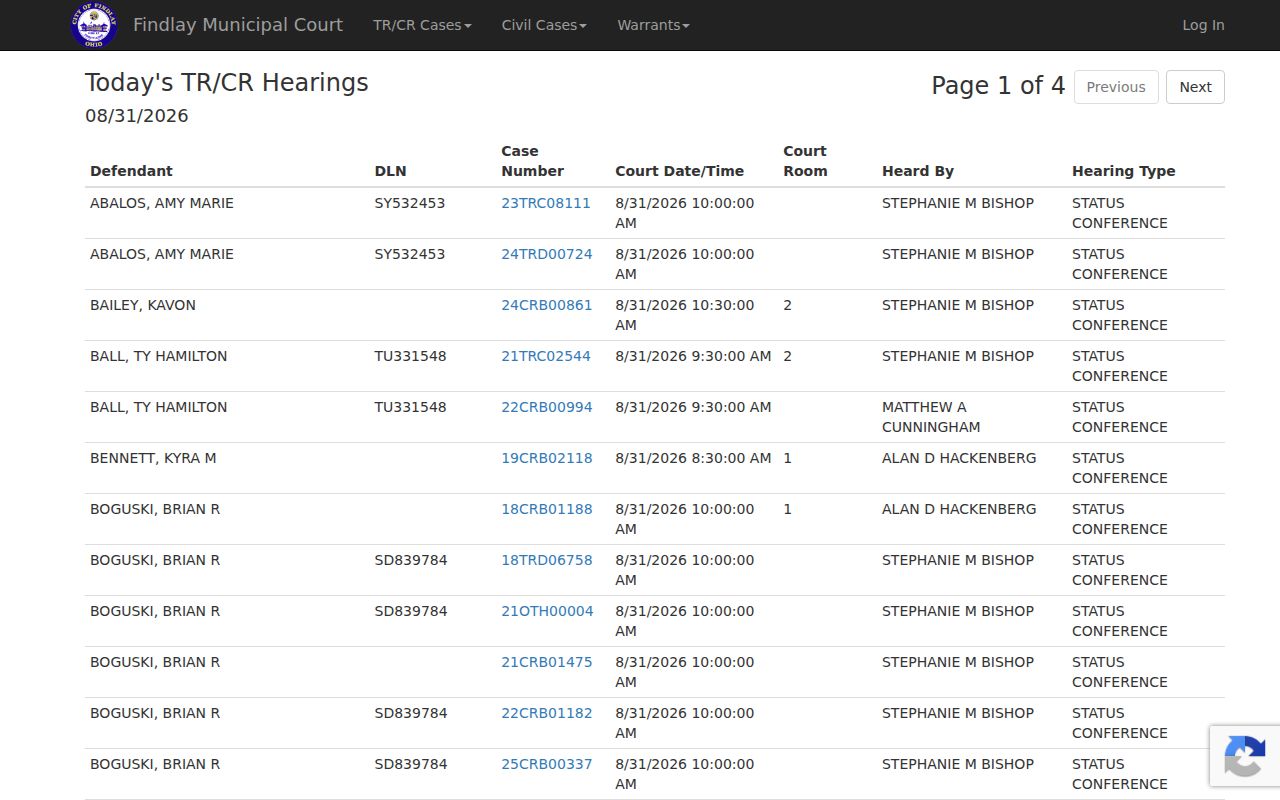Click the disabled Previous page button
Viewport: 1280px width, 800px height.
point(1116,87)
